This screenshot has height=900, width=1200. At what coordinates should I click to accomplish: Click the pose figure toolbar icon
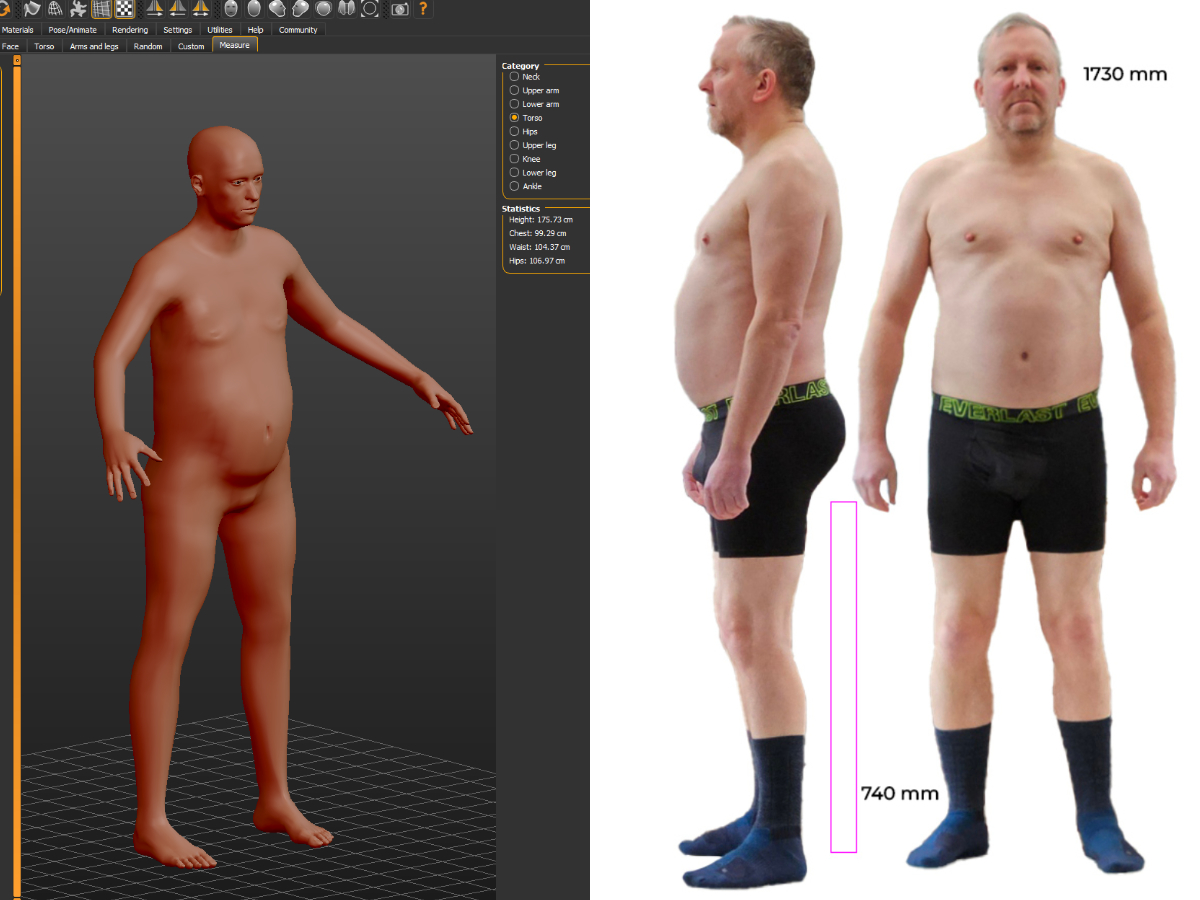coord(78,9)
